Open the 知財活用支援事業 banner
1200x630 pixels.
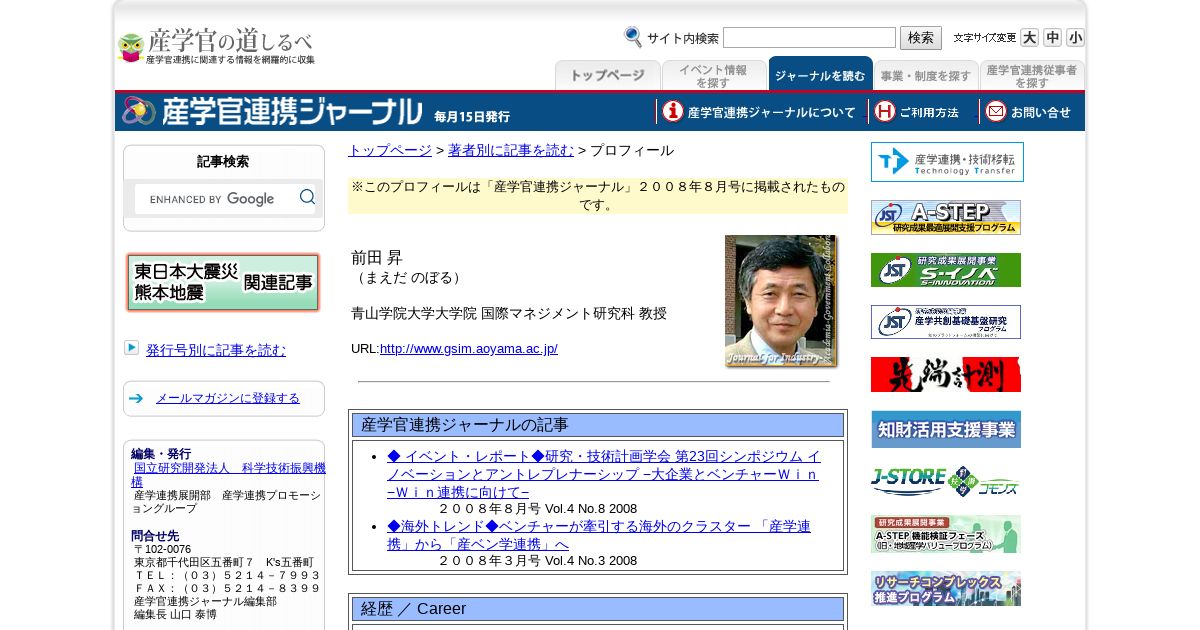pyautogui.click(x=946, y=429)
